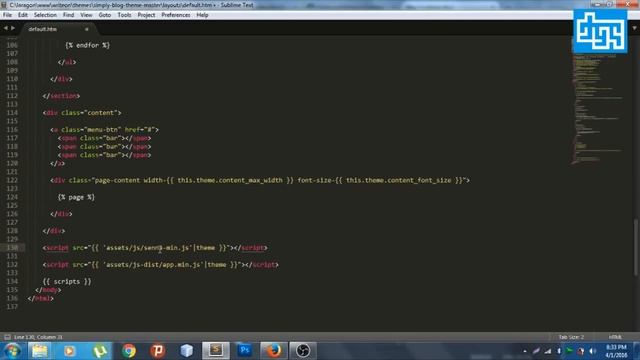Close the default.htm tab
The image size is (640, 360).
pos(87,29)
